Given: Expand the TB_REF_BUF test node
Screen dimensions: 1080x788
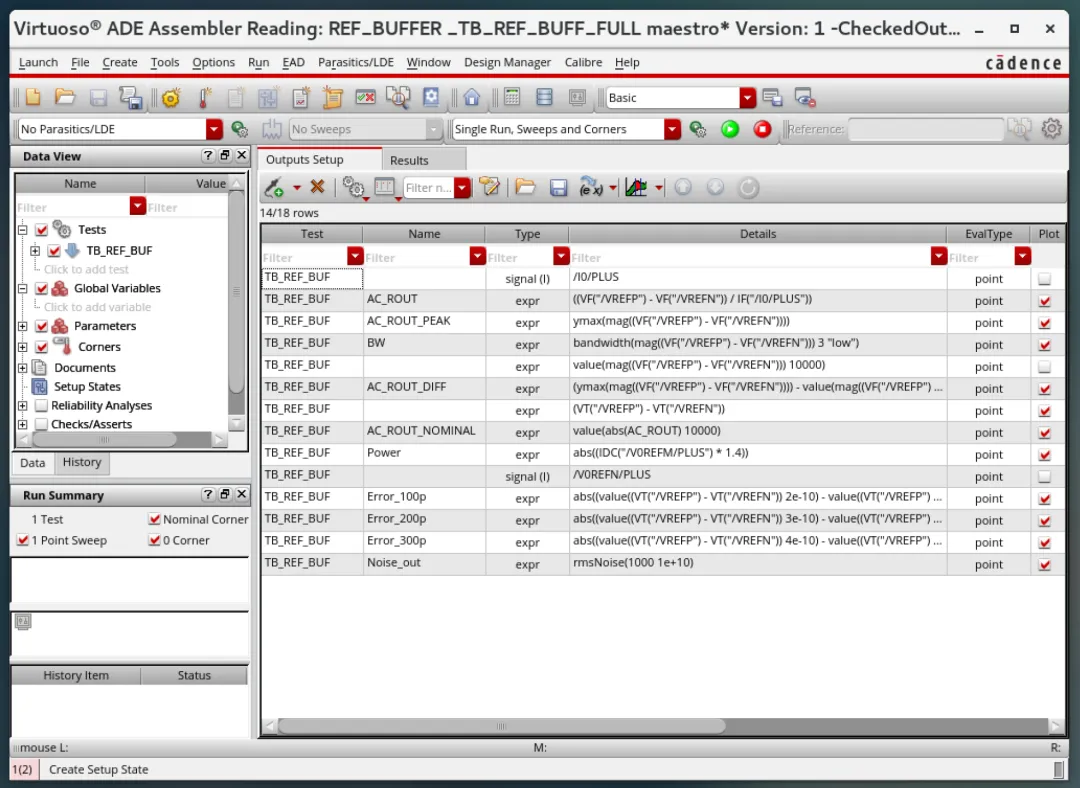Looking at the screenshot, I should tap(35, 251).
